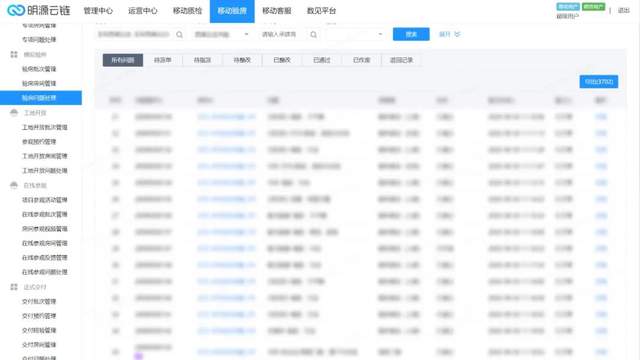
Task: Open 交付预约管理 in the sidebar
Action: [39, 316]
